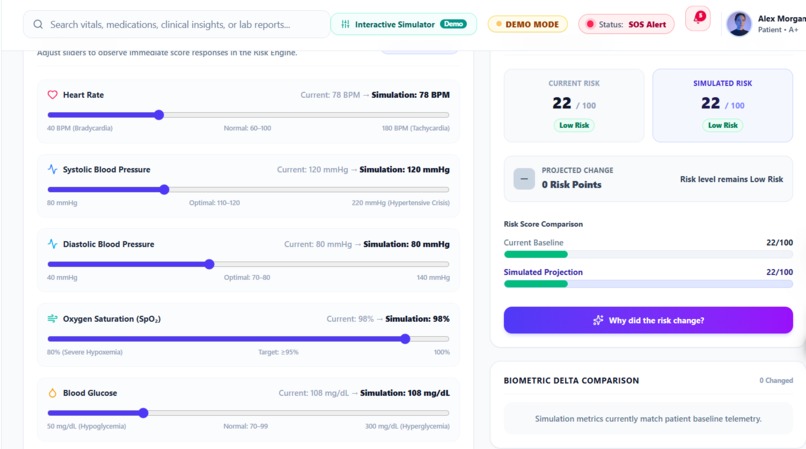Click '220 mmHg (Hypertensive Crisis)' label
The image size is (806, 449).
point(400,203)
